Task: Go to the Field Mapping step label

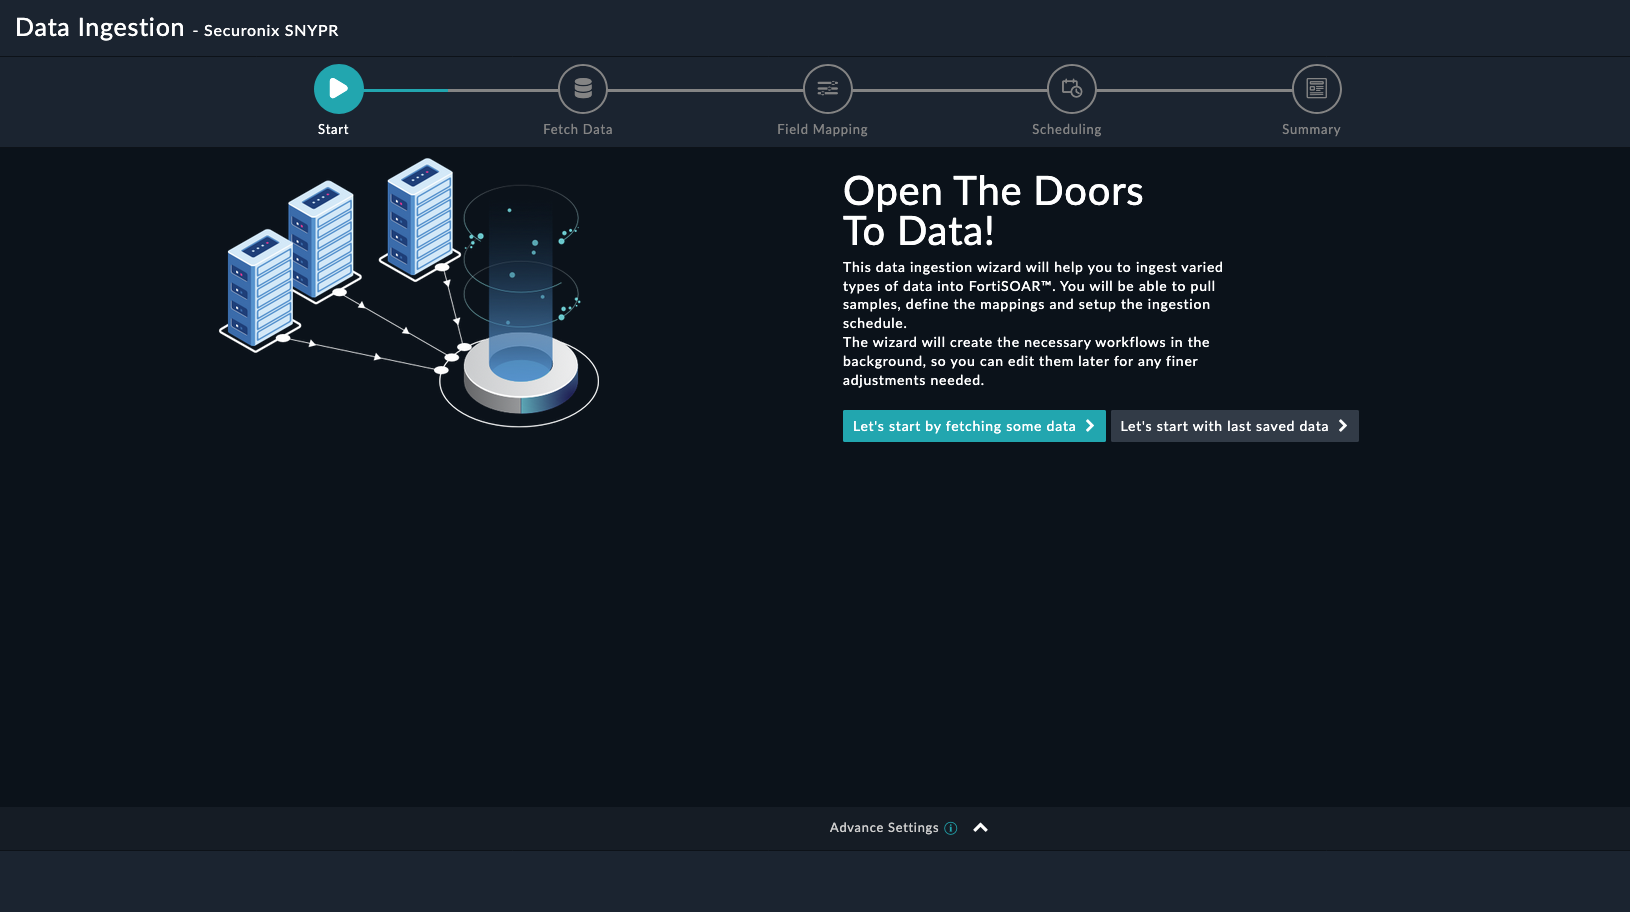Action: 822,129
